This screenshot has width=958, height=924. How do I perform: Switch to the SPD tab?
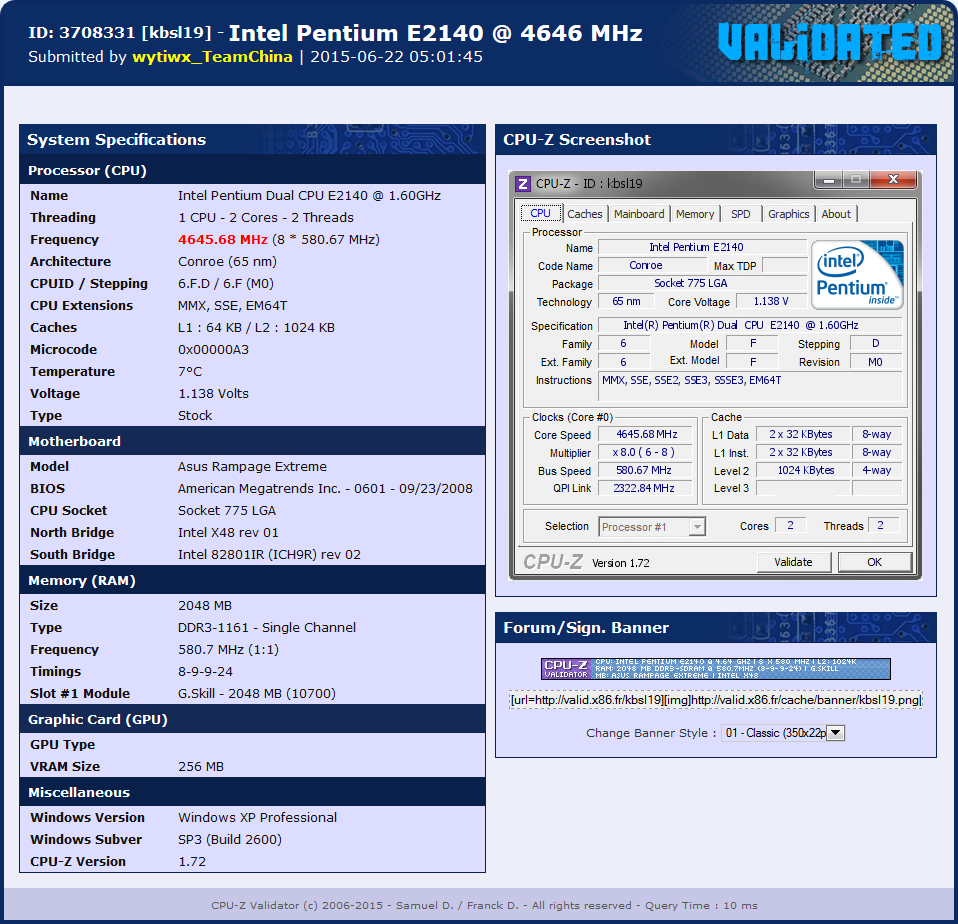(x=740, y=214)
